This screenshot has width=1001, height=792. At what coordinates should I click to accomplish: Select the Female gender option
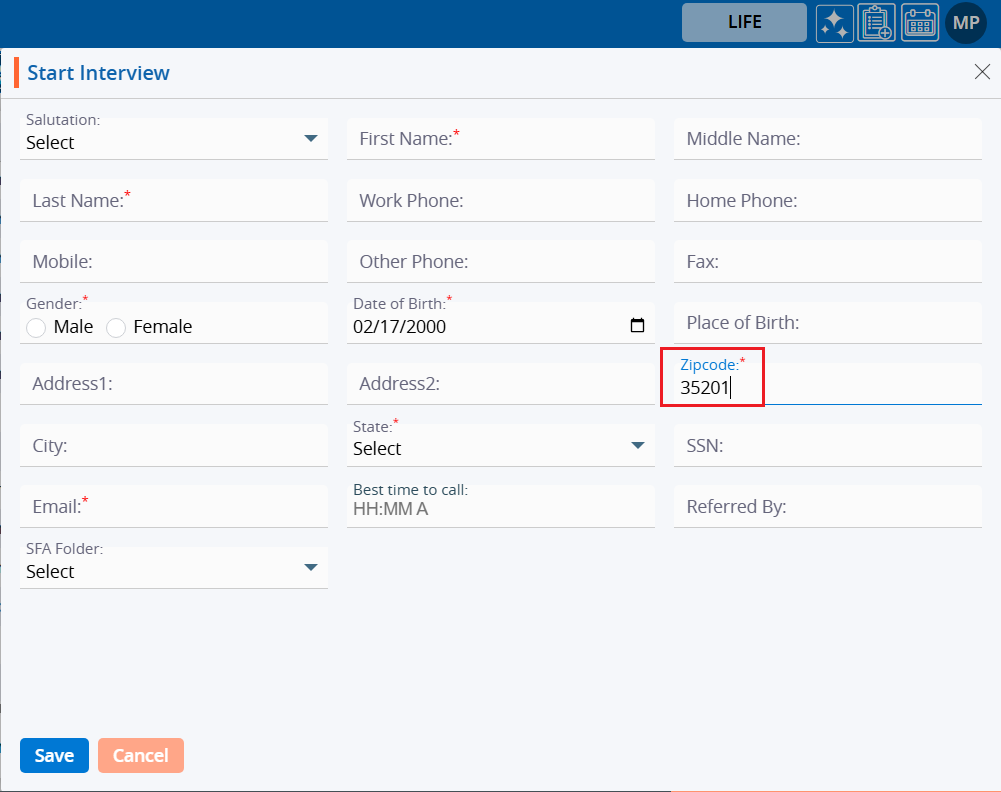[116, 328]
